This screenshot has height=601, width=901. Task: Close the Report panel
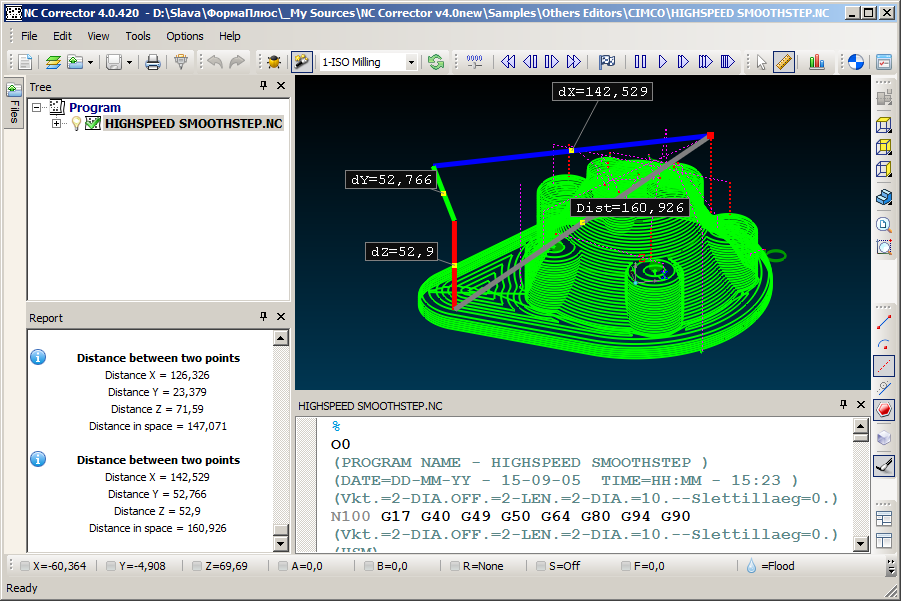point(281,317)
